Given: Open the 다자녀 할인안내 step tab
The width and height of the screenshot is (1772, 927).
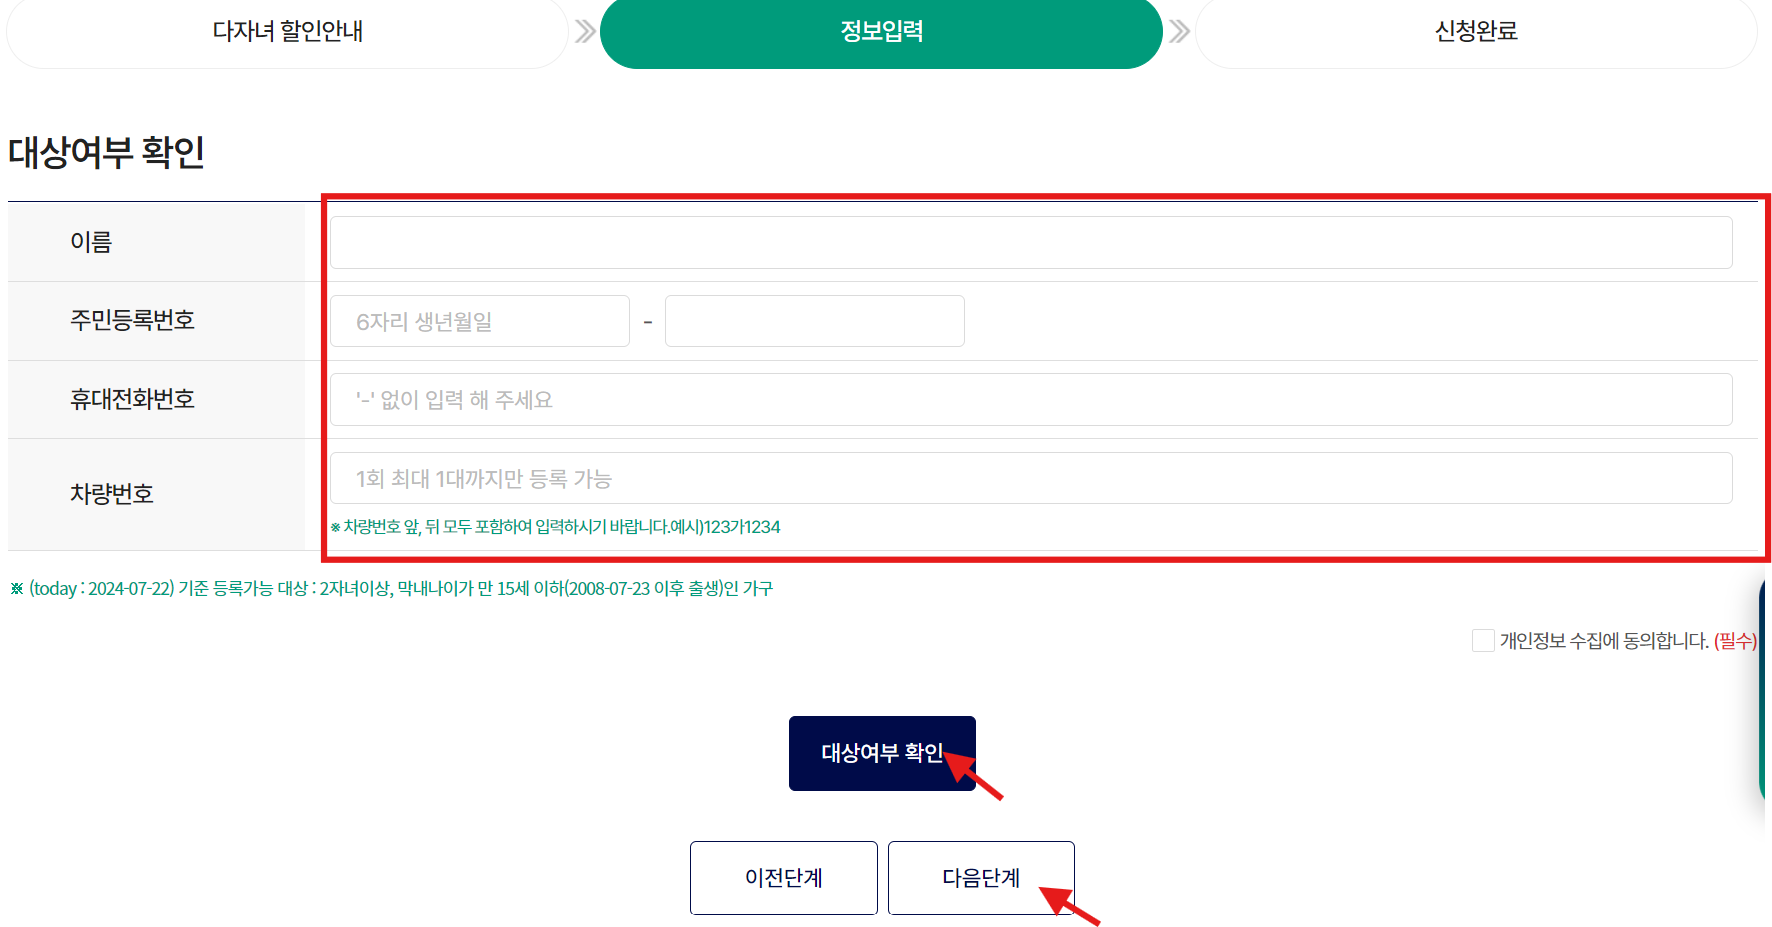Looking at the screenshot, I should coord(287,31).
